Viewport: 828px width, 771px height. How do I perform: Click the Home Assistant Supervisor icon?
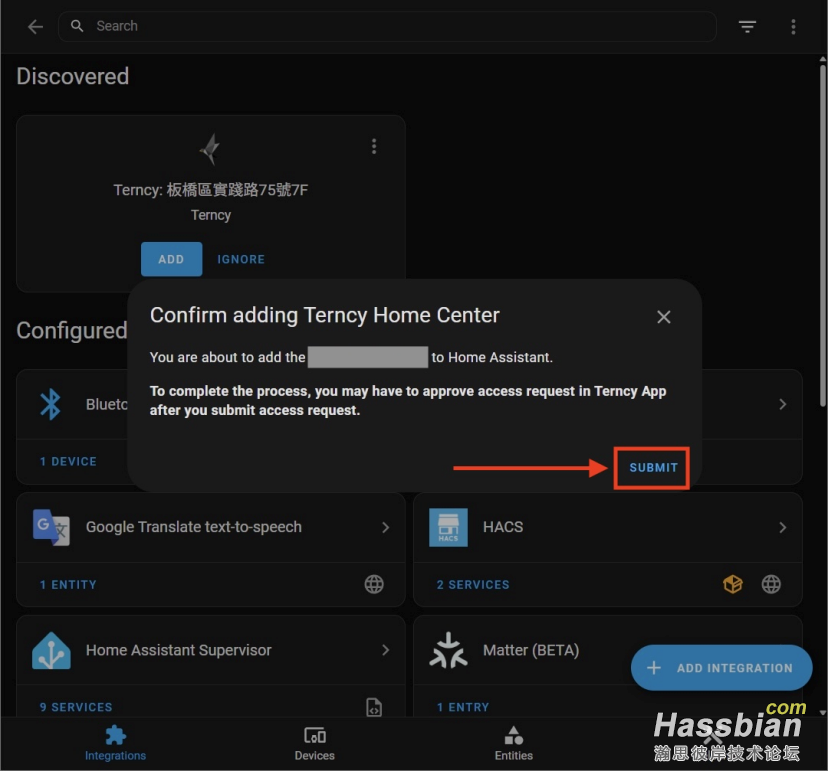[x=51, y=650]
